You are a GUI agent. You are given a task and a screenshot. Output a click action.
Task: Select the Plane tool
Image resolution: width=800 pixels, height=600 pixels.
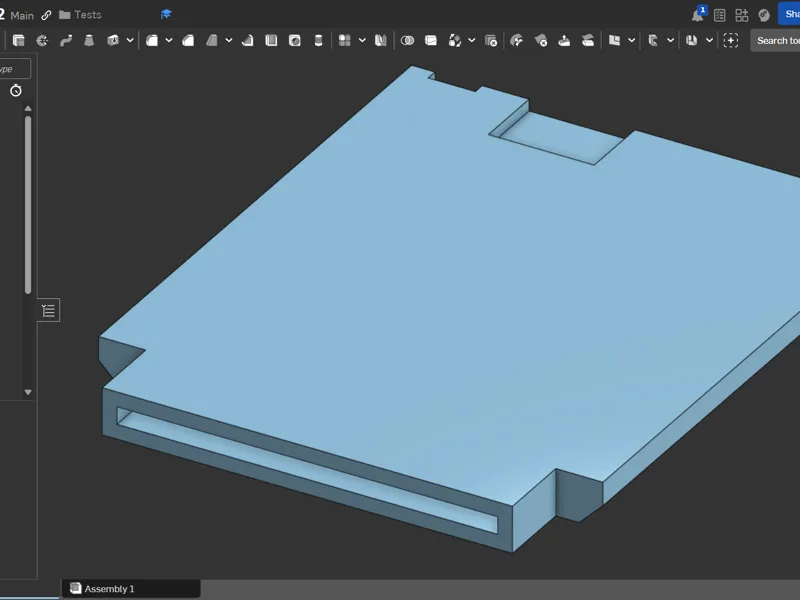coord(614,40)
